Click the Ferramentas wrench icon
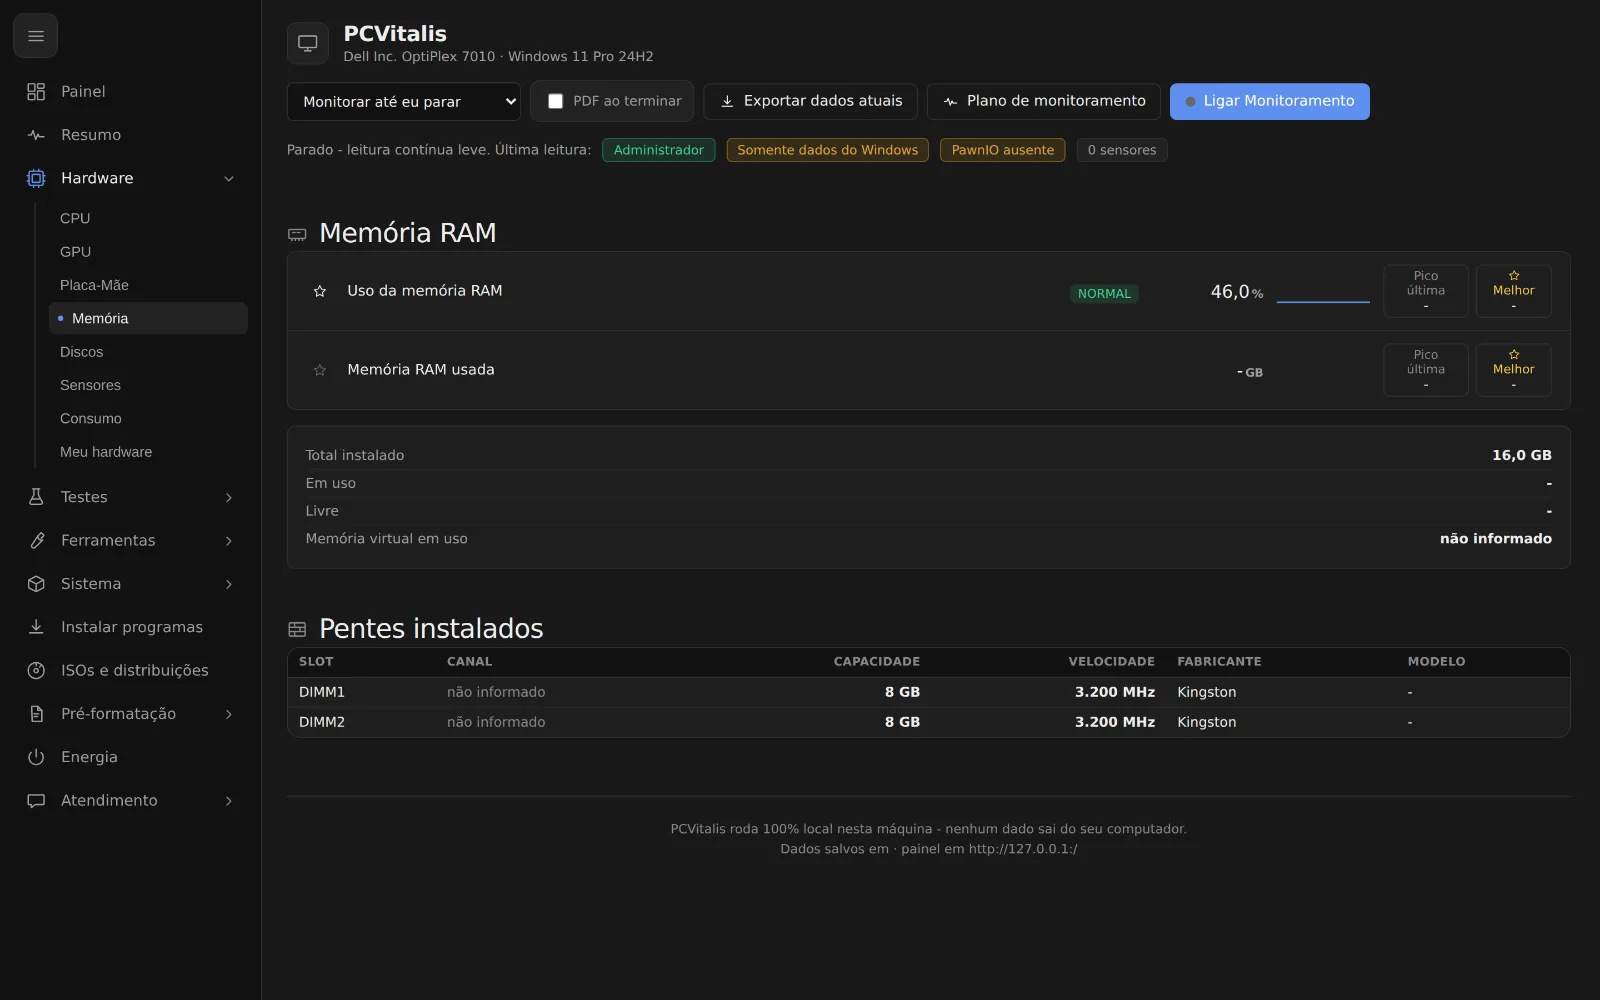 coord(36,540)
